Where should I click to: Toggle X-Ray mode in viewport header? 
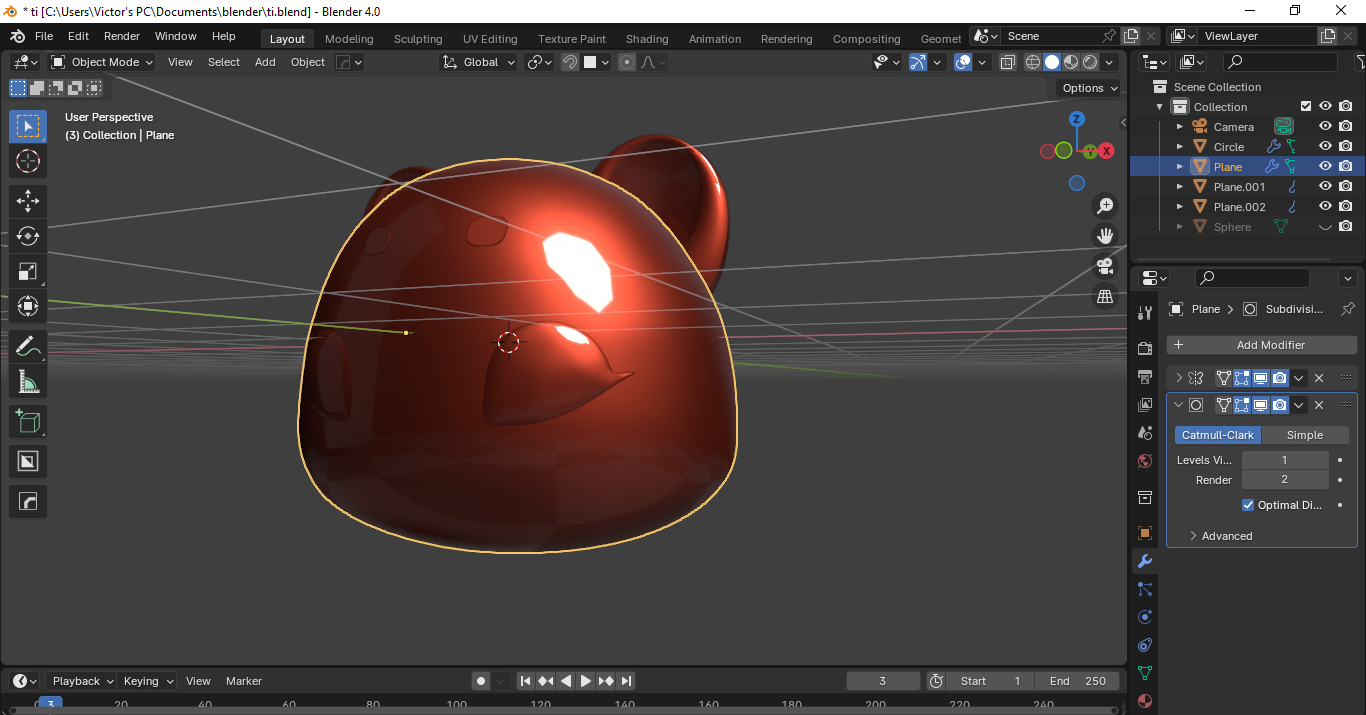pyautogui.click(x=1008, y=62)
